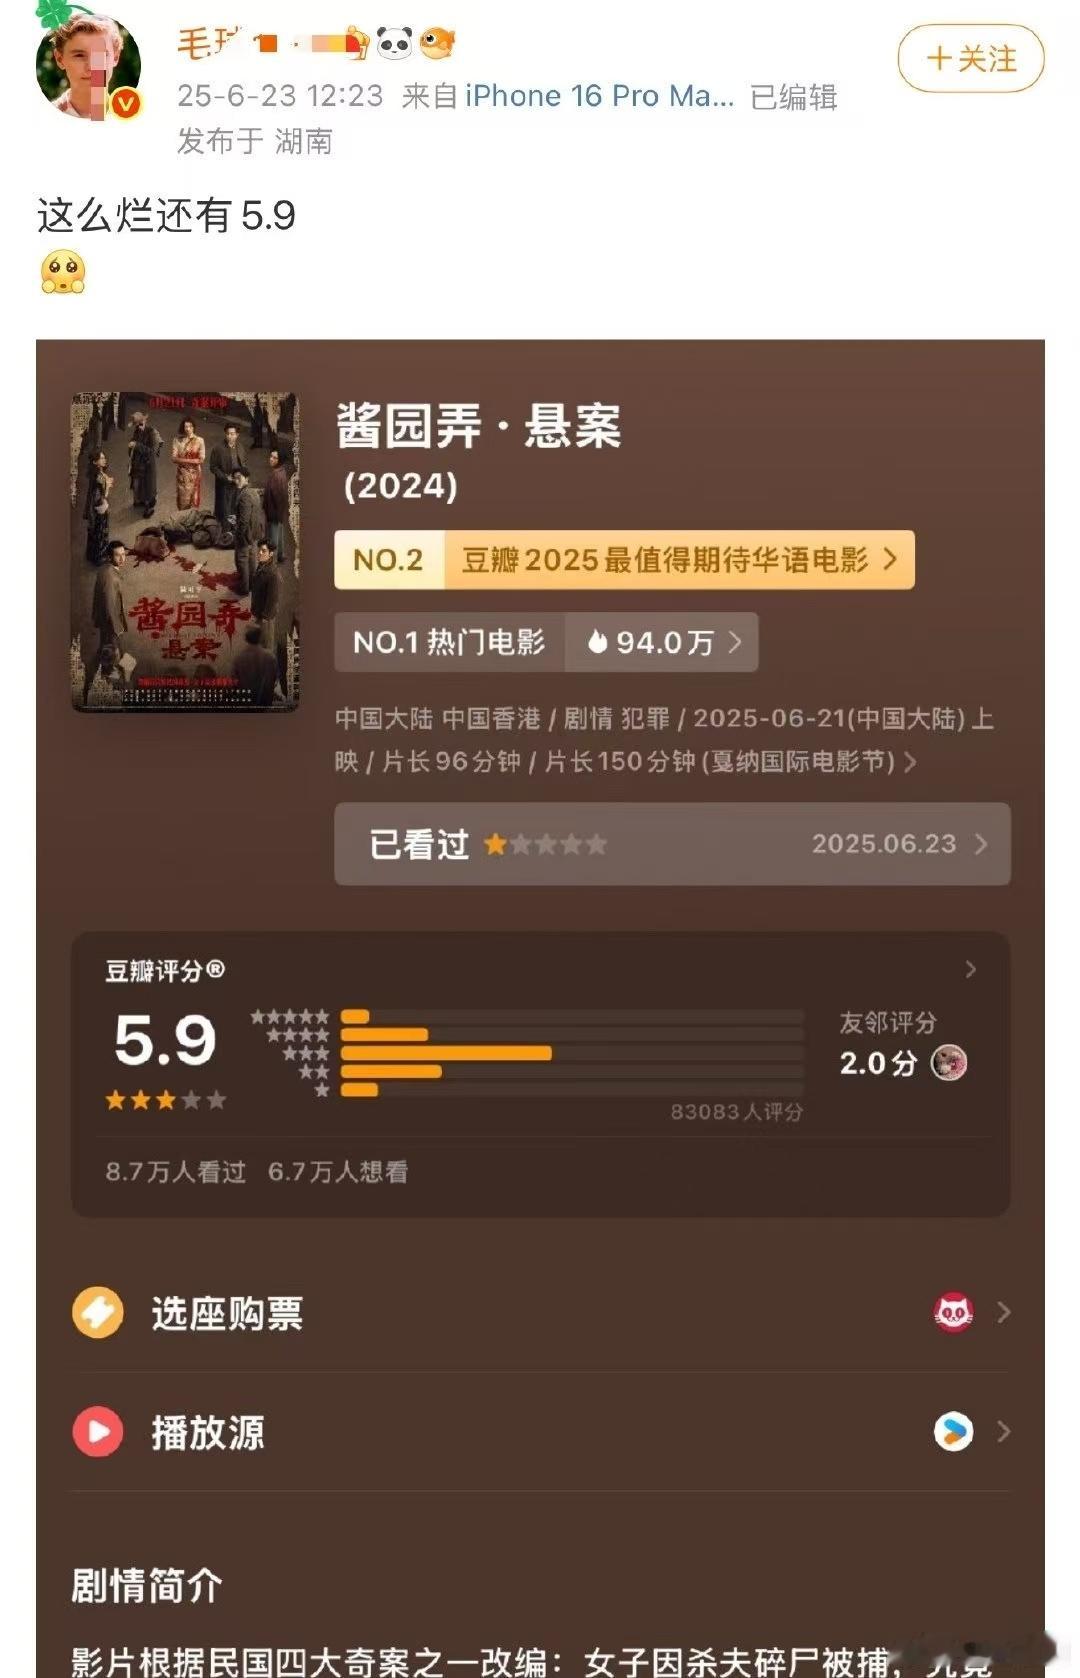Expand the 选座购票 row chevron
This screenshot has width=1080, height=1678.
(1003, 1312)
